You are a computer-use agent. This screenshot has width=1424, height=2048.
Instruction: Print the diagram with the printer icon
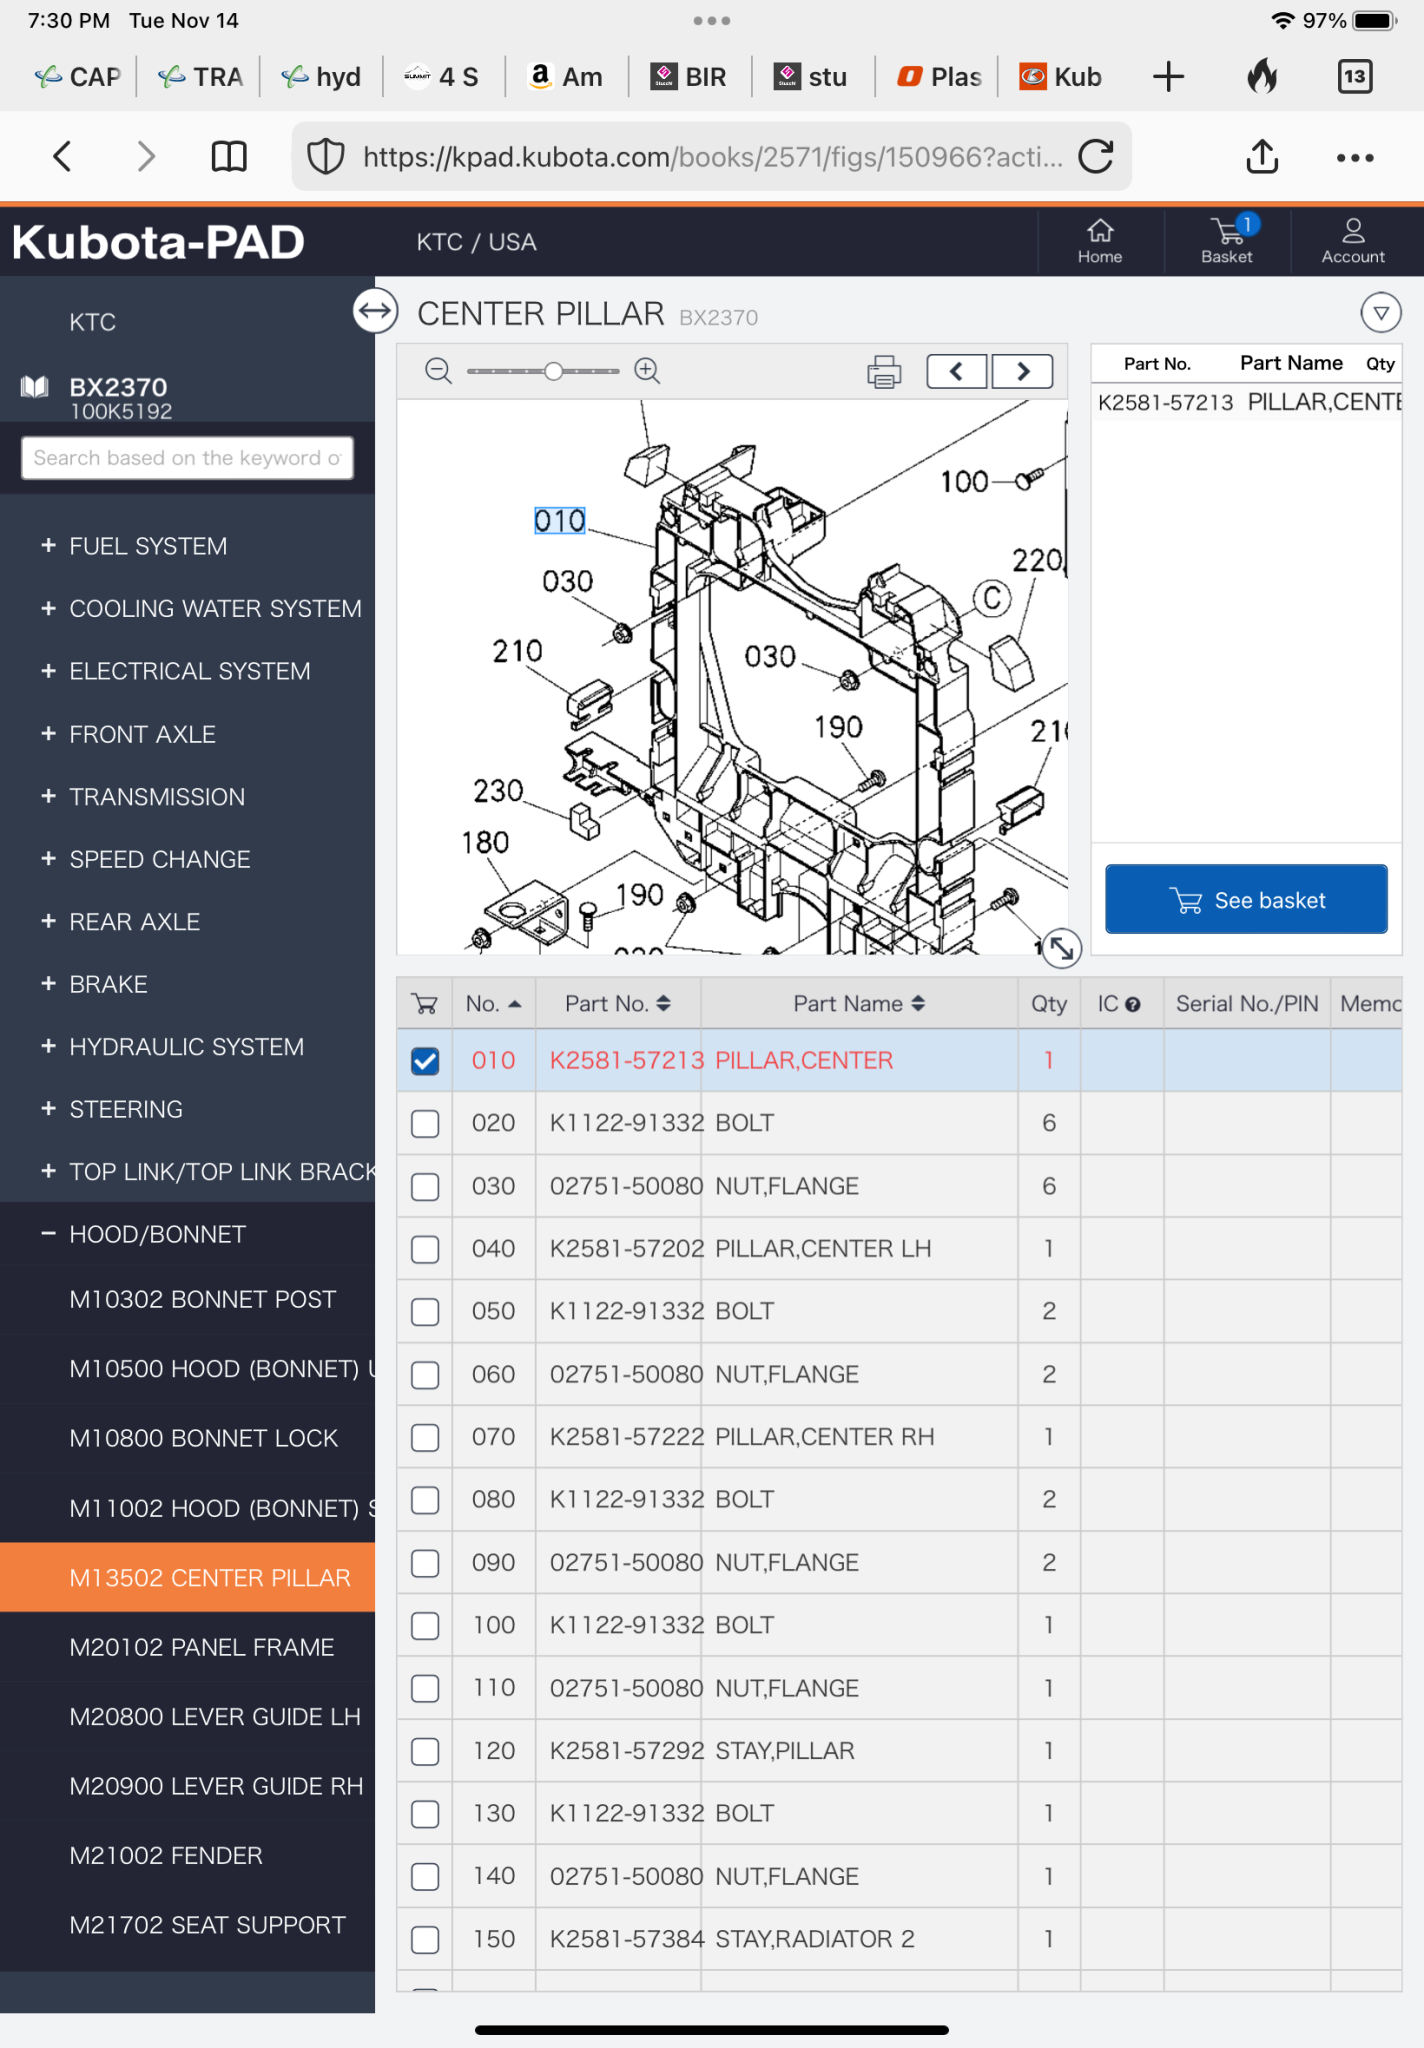point(884,371)
